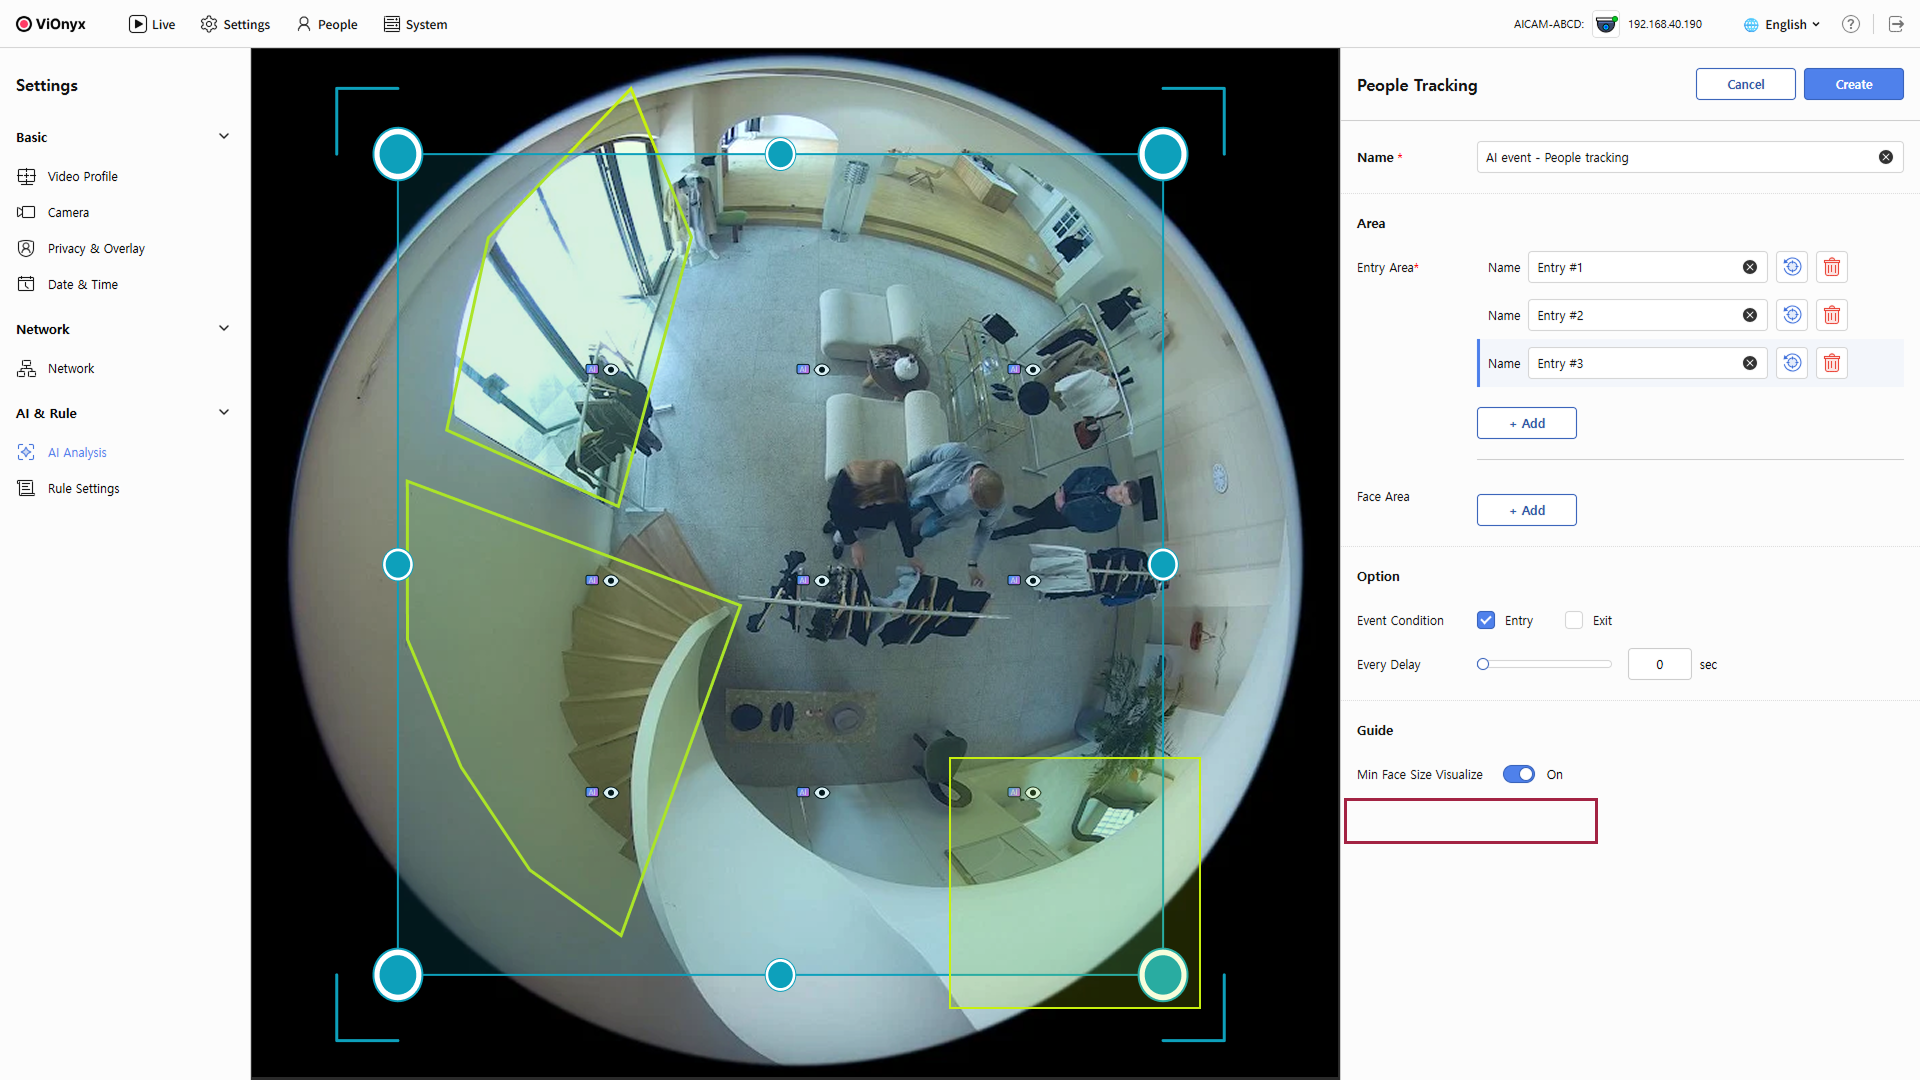This screenshot has width=1920, height=1080.
Task: Delete the Entry #3 area
Action: click(x=1831, y=363)
